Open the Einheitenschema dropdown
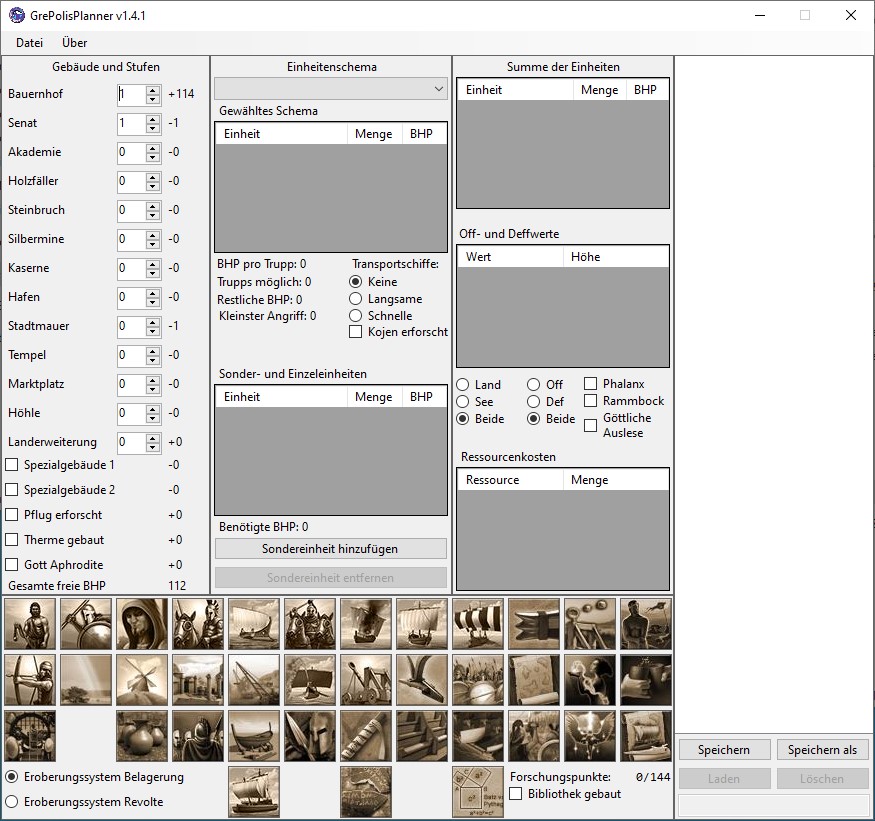Viewport: 875px width, 821px height. [438, 88]
